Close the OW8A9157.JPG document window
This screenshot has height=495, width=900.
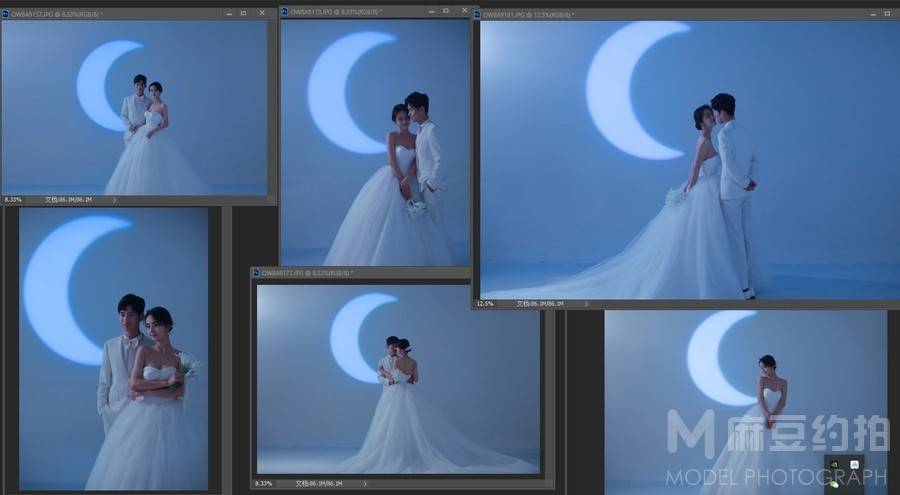(262, 13)
